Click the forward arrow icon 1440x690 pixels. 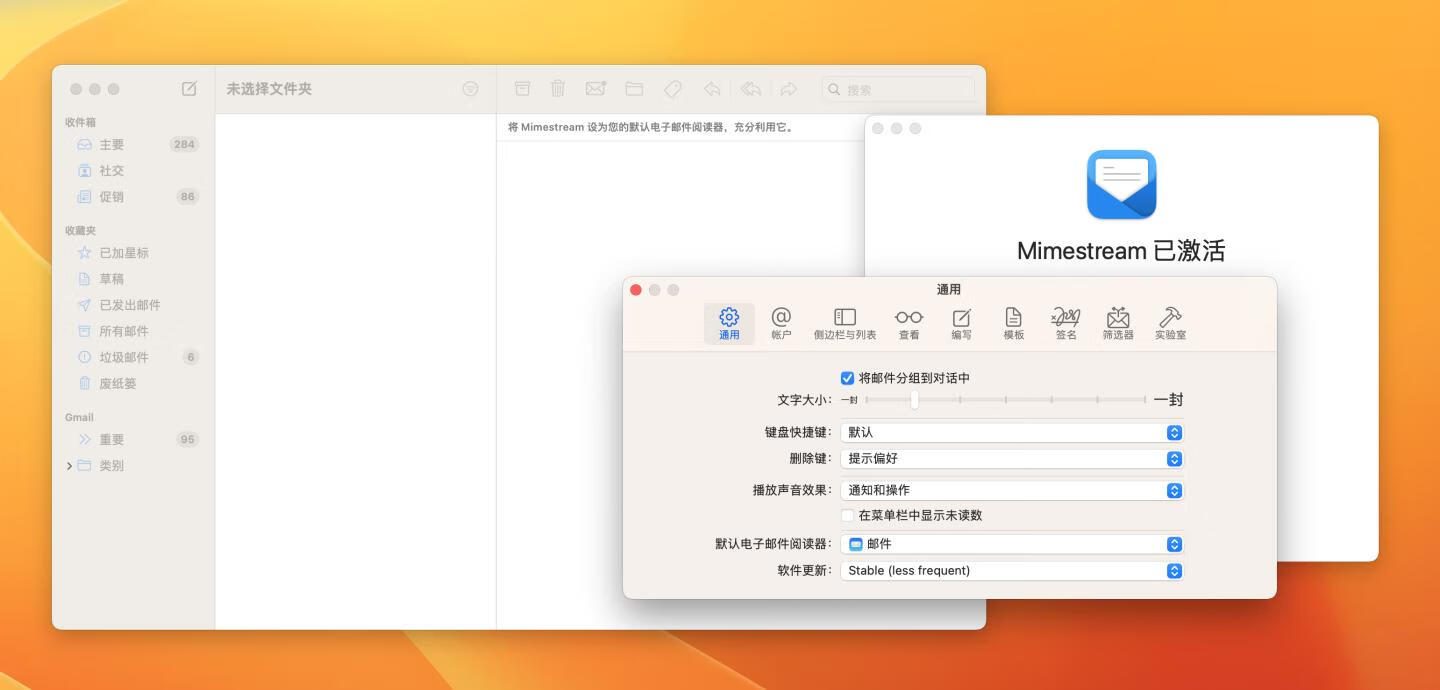pos(789,89)
